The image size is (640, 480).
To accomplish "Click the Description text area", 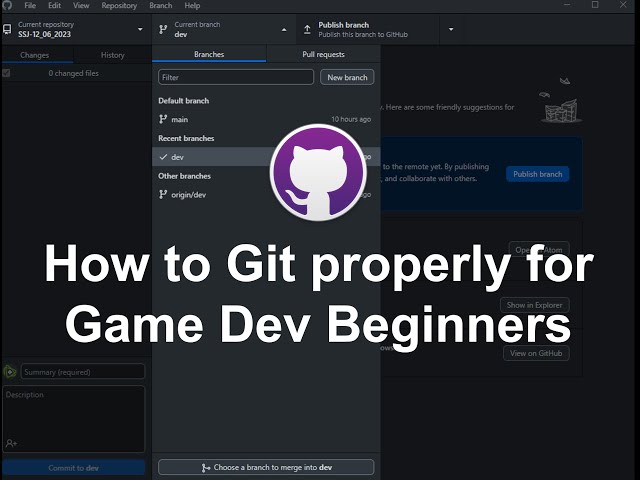I will click(x=73, y=419).
